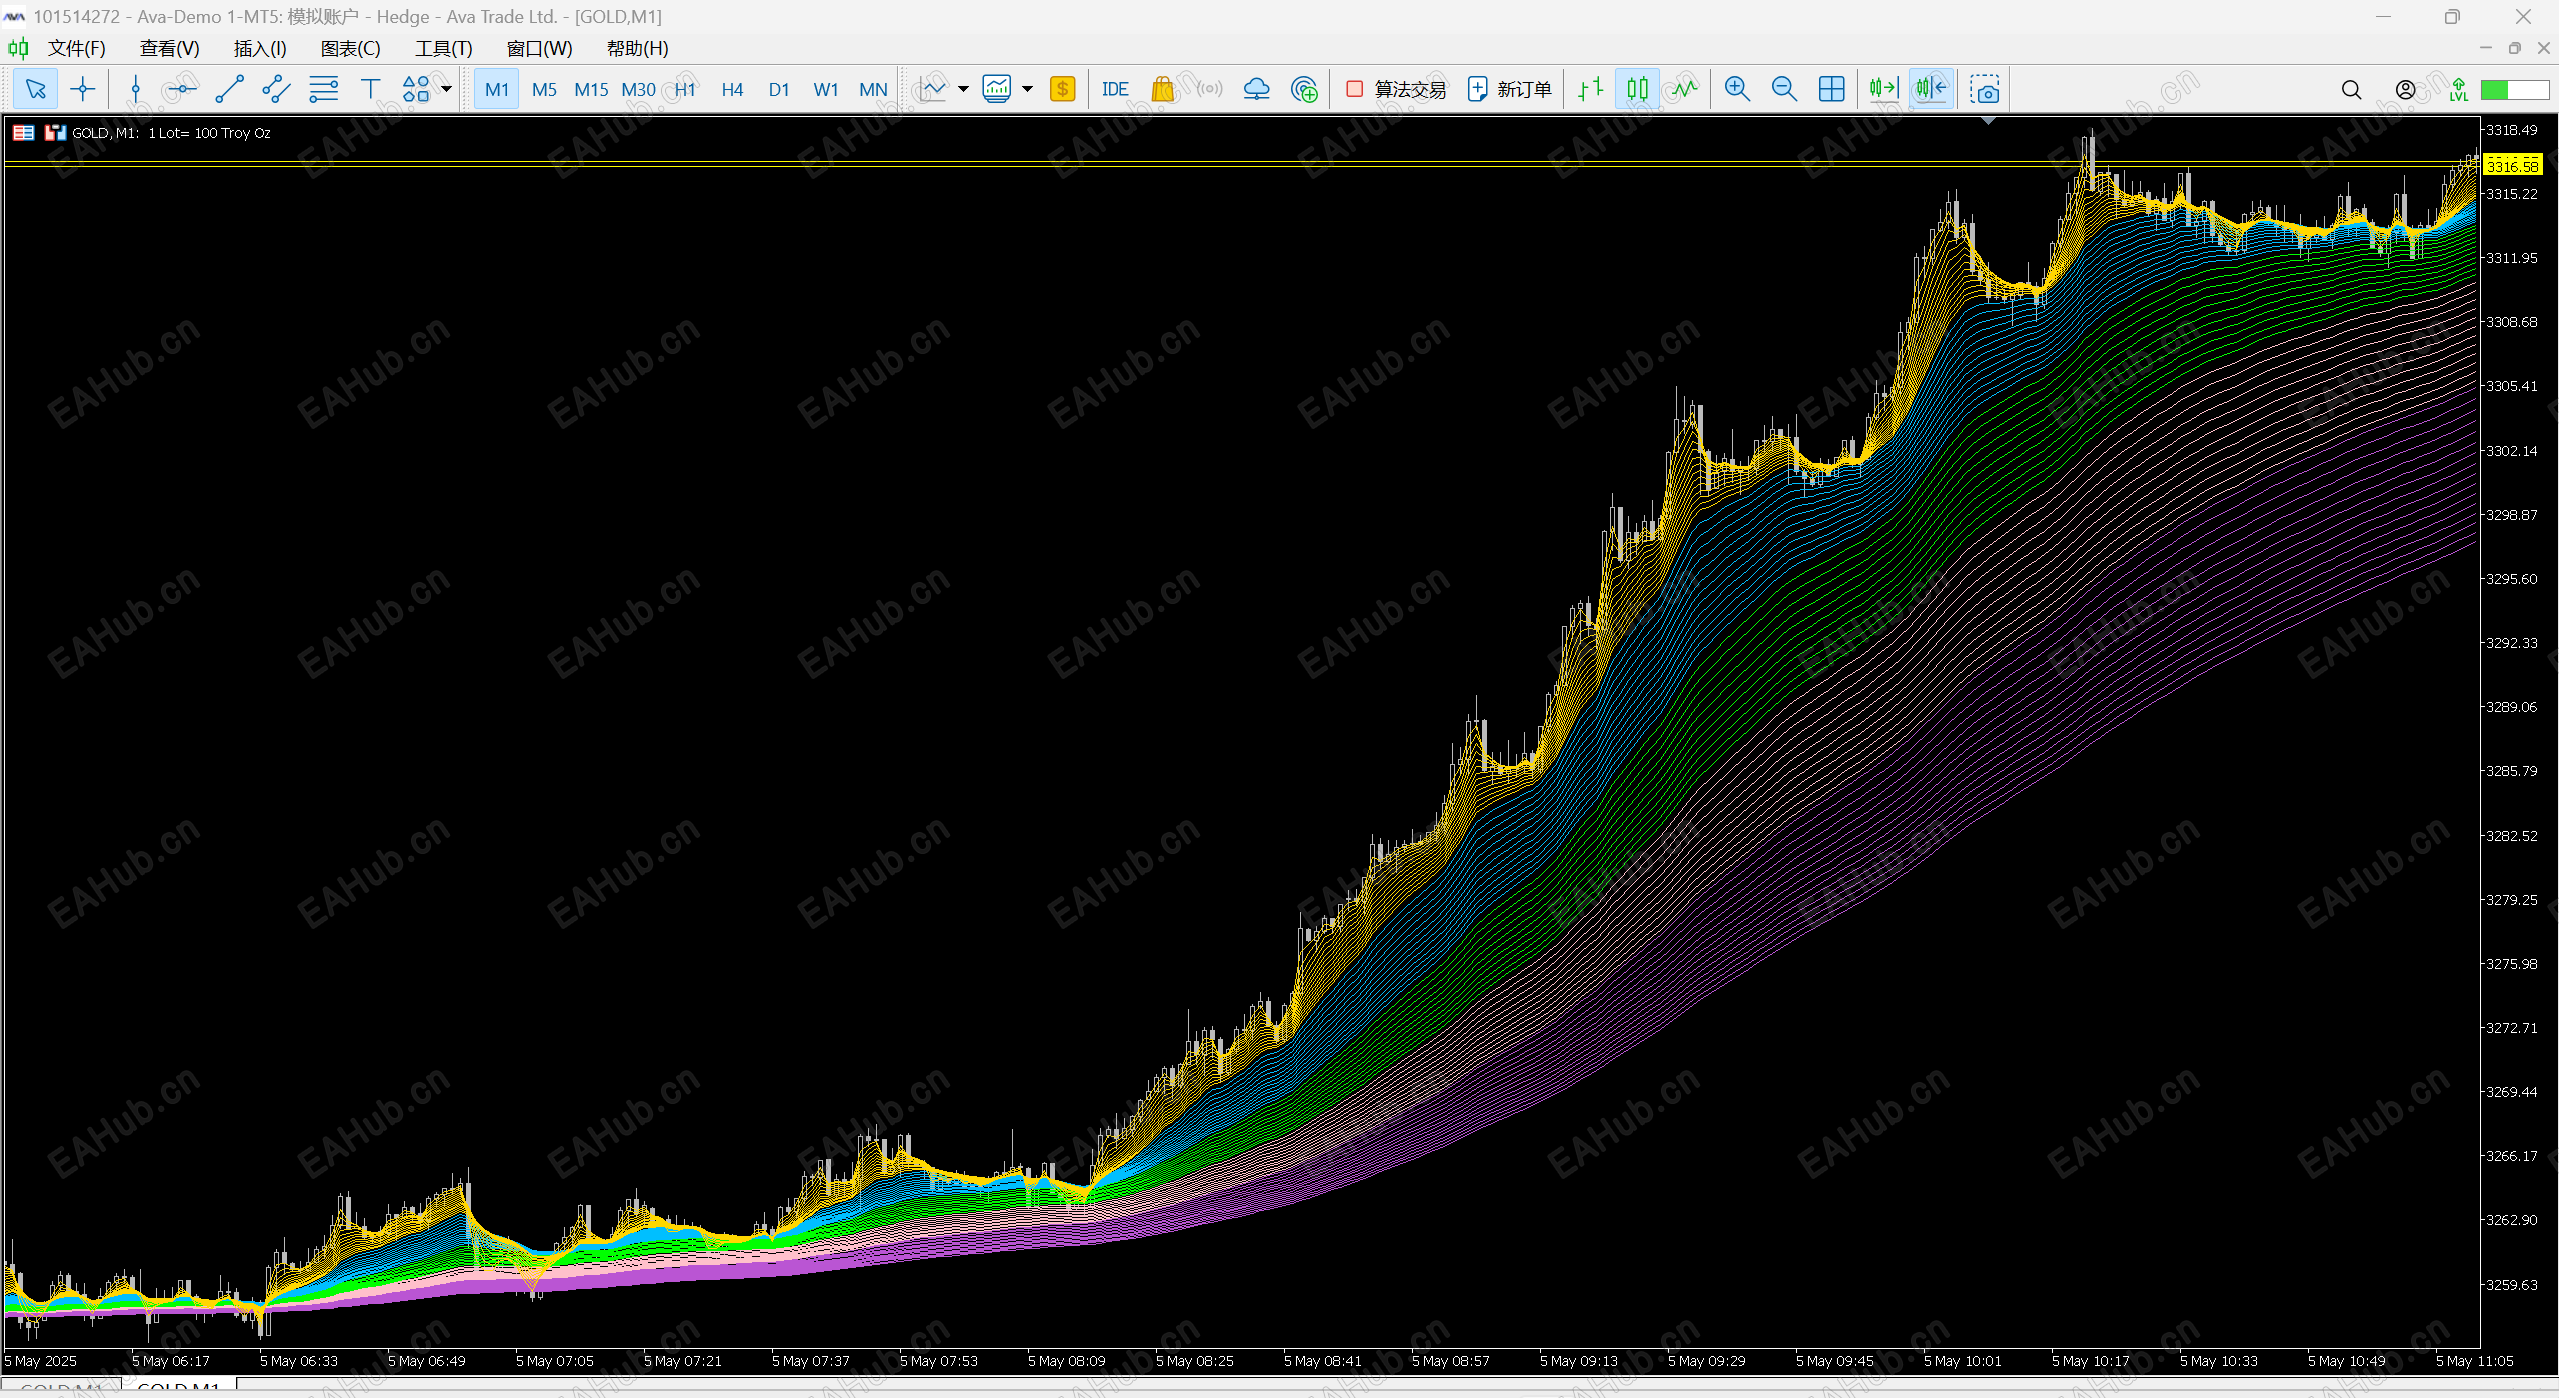The image size is (2559, 1398).
Task: Toggle the 算法交易 algo trading button
Action: point(1396,89)
